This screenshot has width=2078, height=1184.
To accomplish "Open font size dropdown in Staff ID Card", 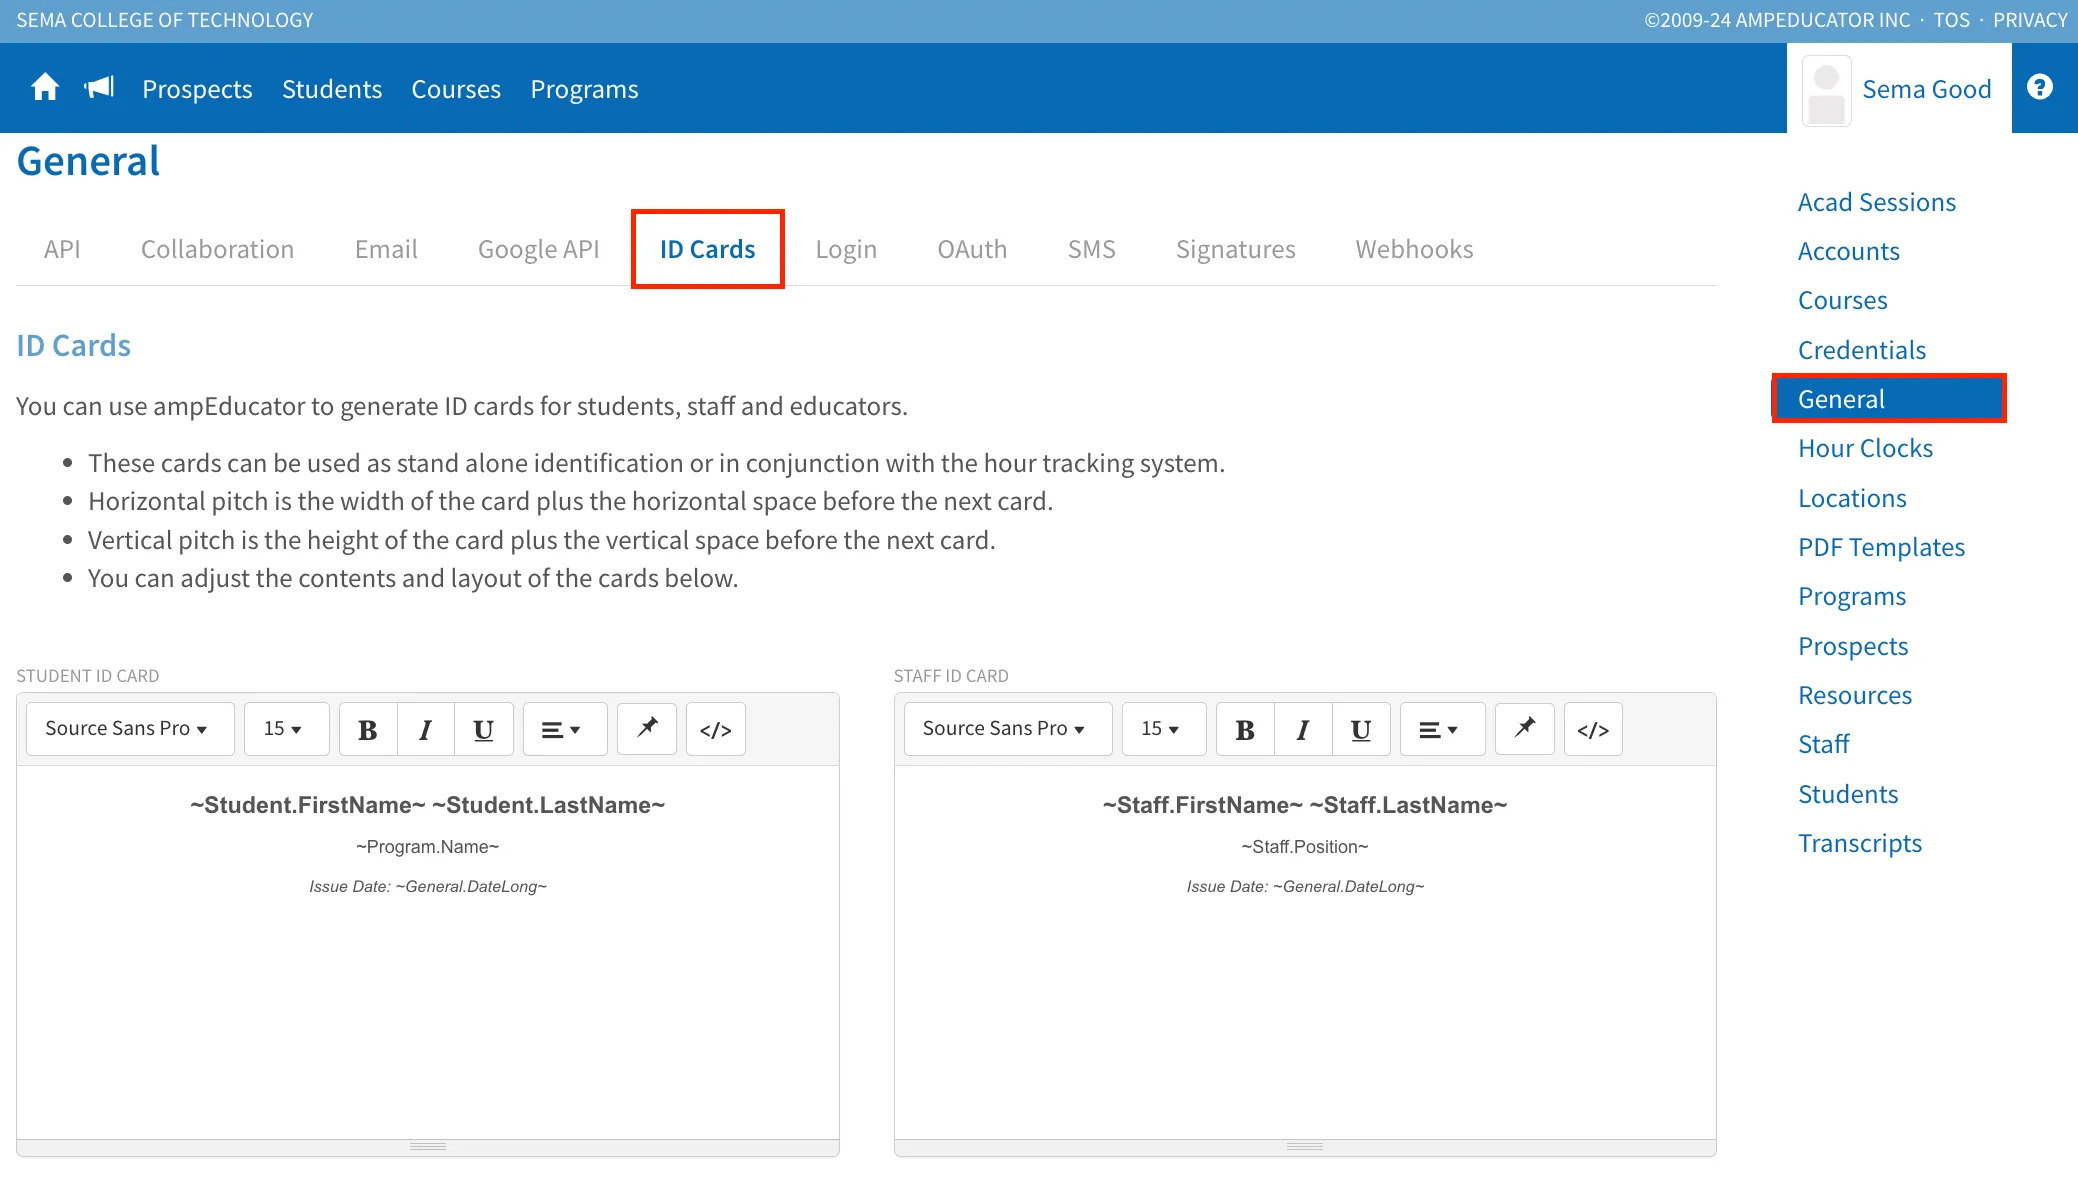I will (1164, 729).
